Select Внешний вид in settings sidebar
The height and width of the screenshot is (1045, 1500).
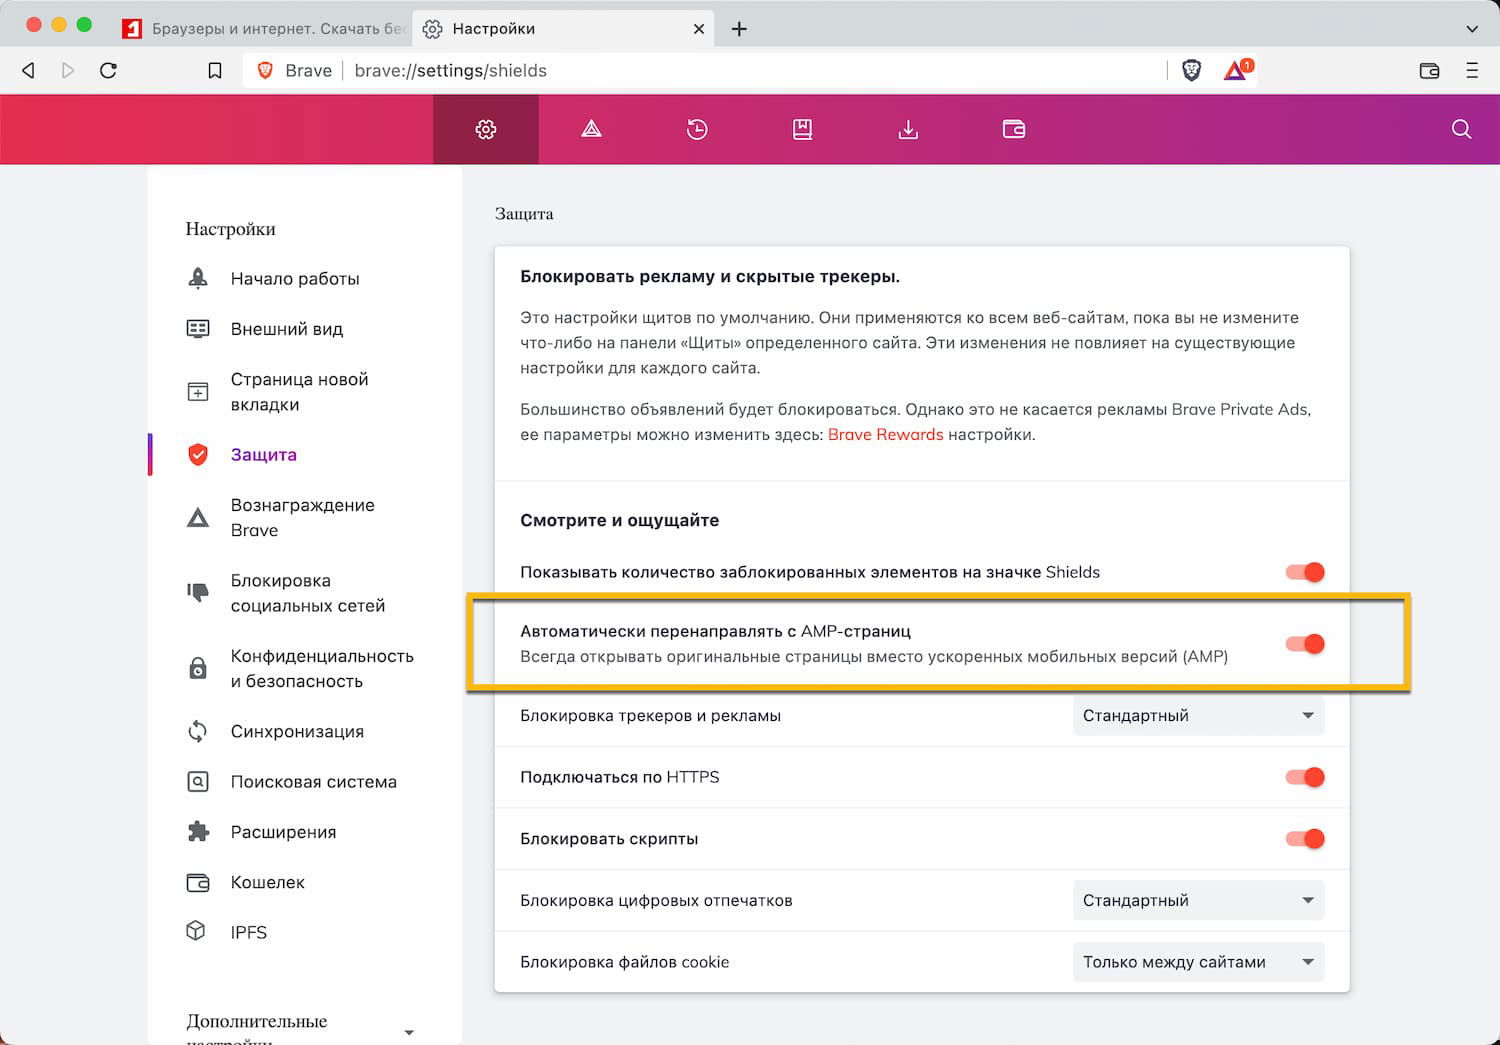pos(286,329)
